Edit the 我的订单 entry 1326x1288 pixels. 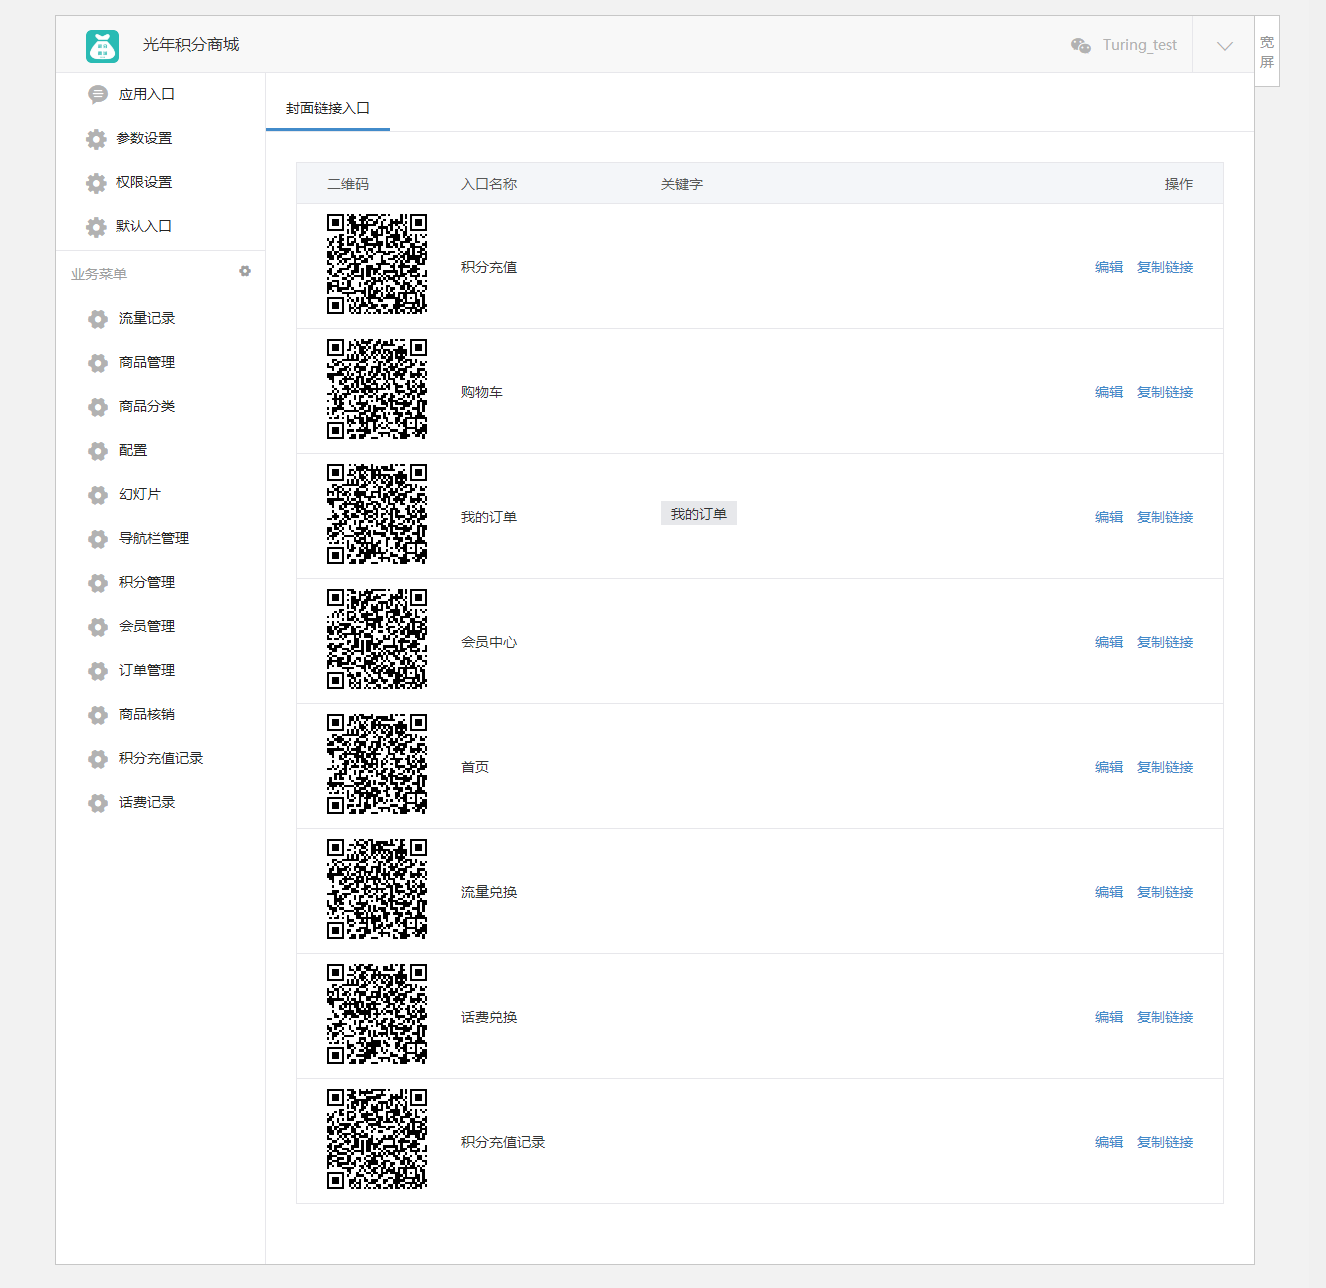tap(1109, 517)
